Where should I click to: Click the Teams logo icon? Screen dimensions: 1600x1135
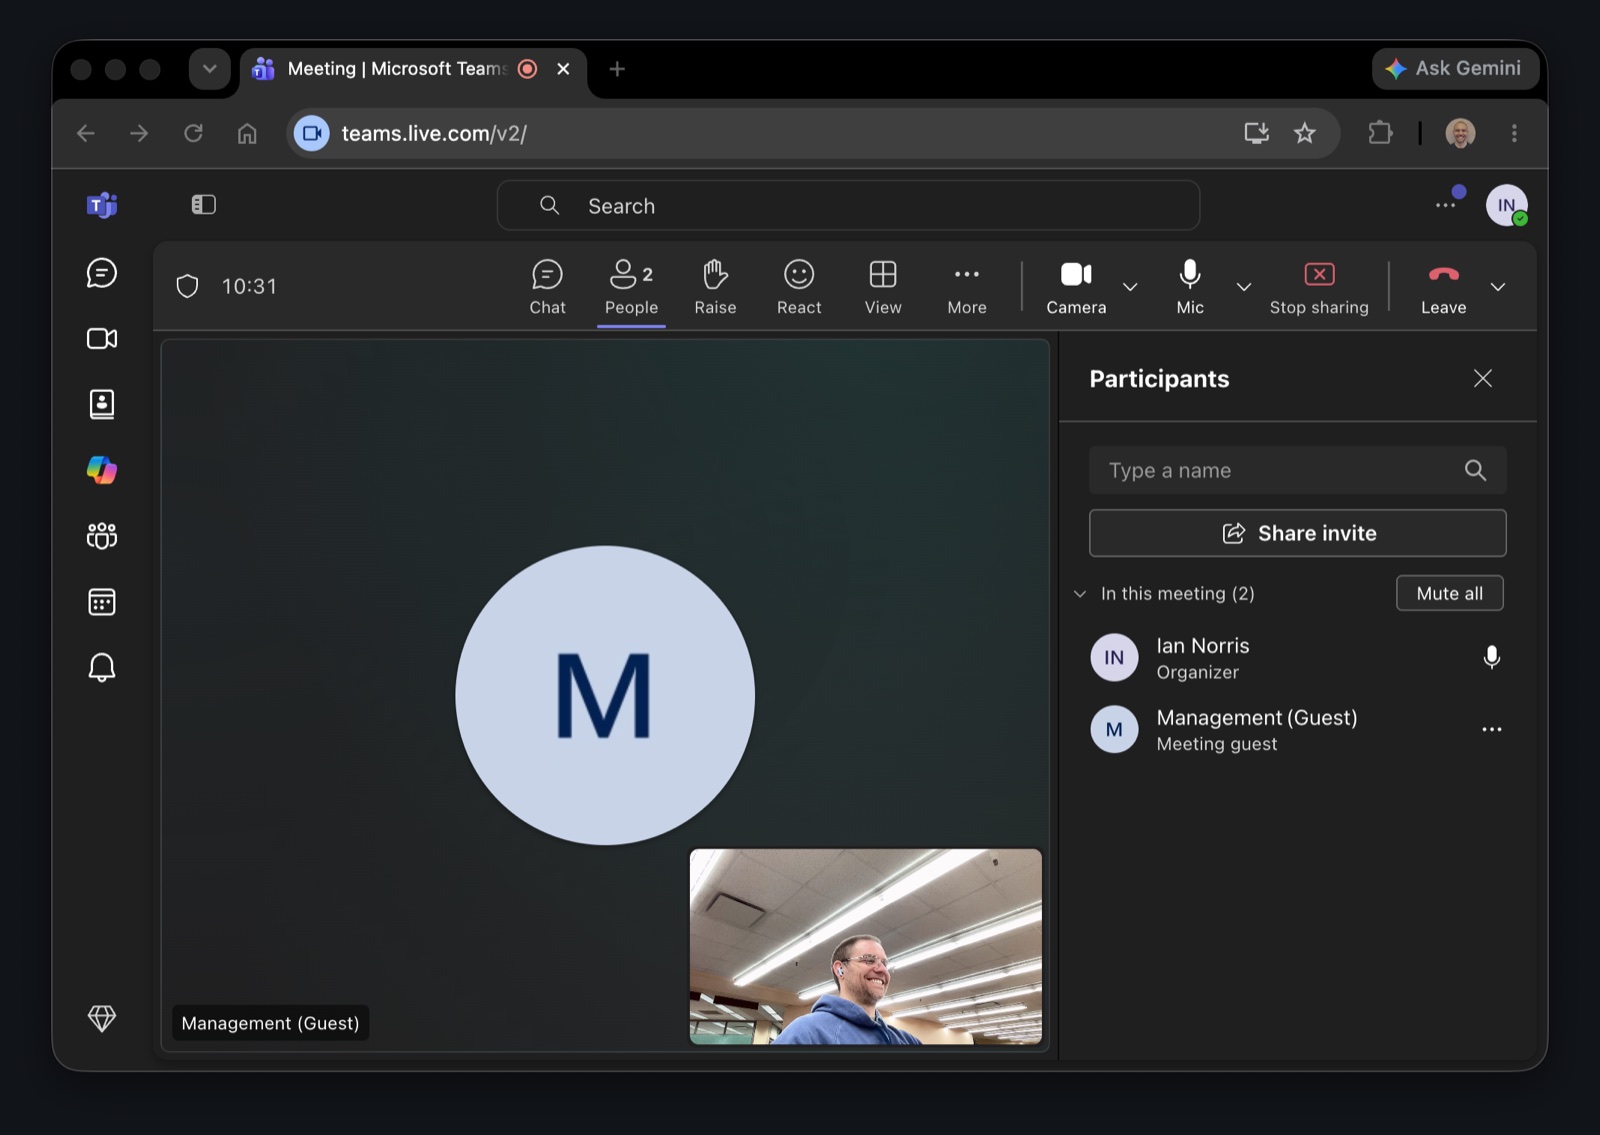tap(102, 205)
